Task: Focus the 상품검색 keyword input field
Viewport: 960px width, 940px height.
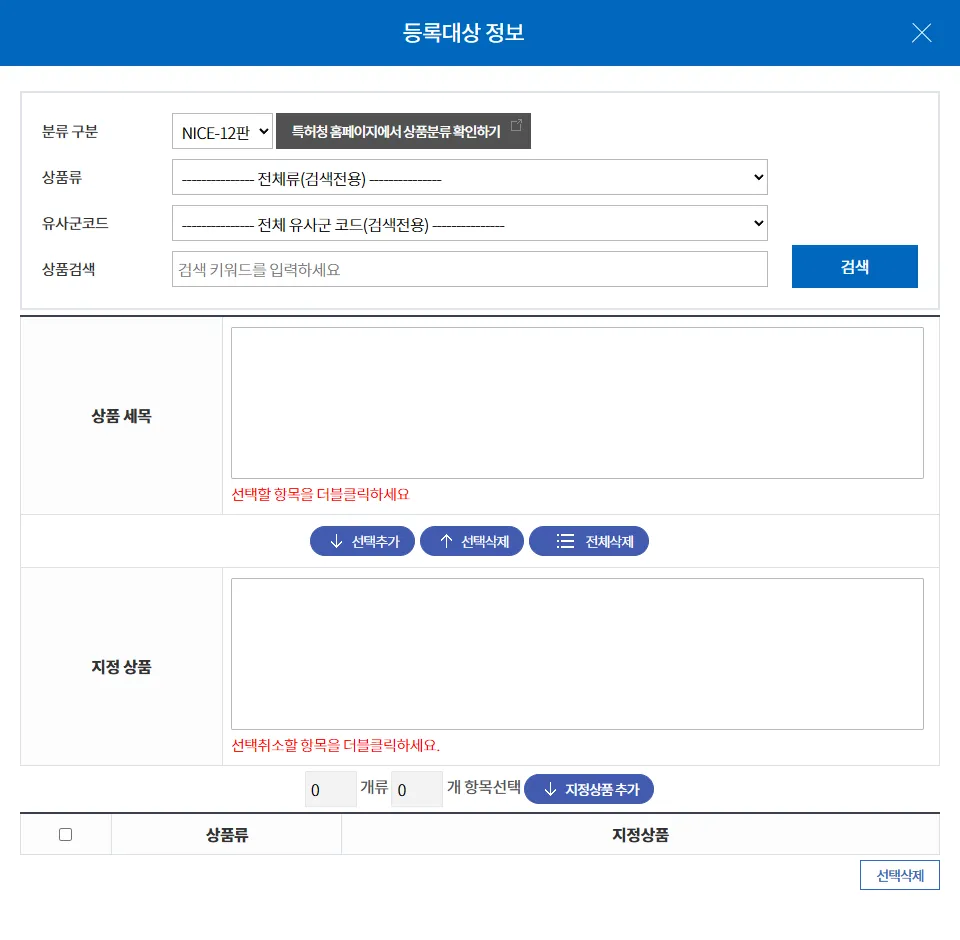Action: (x=469, y=269)
